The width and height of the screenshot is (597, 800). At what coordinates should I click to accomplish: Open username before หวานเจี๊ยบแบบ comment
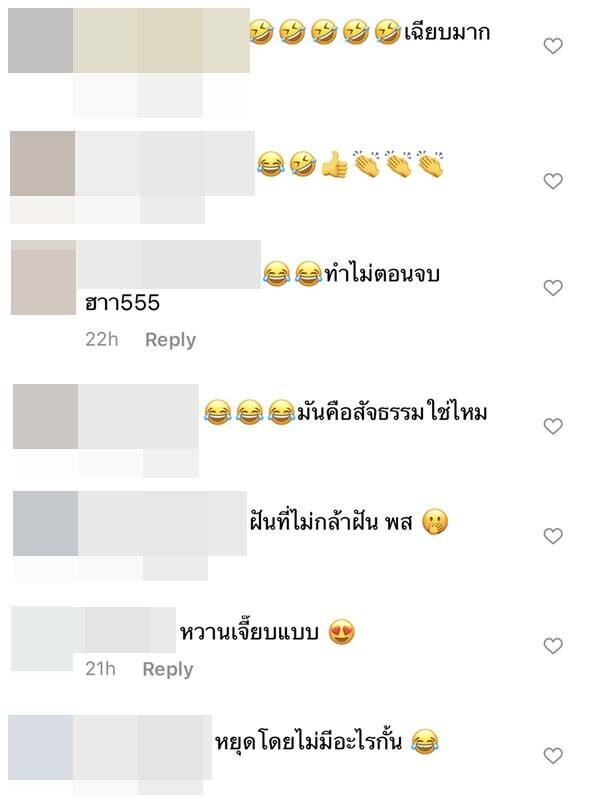(x=125, y=630)
